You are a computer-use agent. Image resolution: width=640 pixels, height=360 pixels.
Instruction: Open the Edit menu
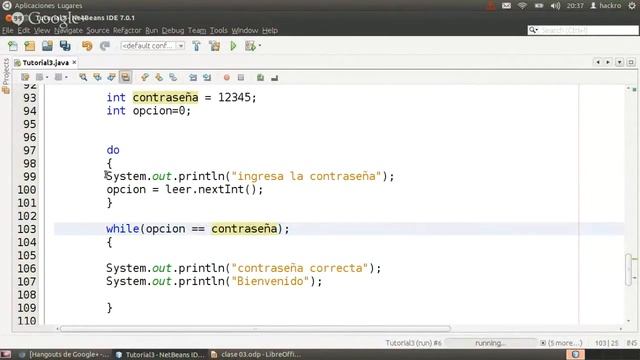pyautogui.click(x=24, y=30)
